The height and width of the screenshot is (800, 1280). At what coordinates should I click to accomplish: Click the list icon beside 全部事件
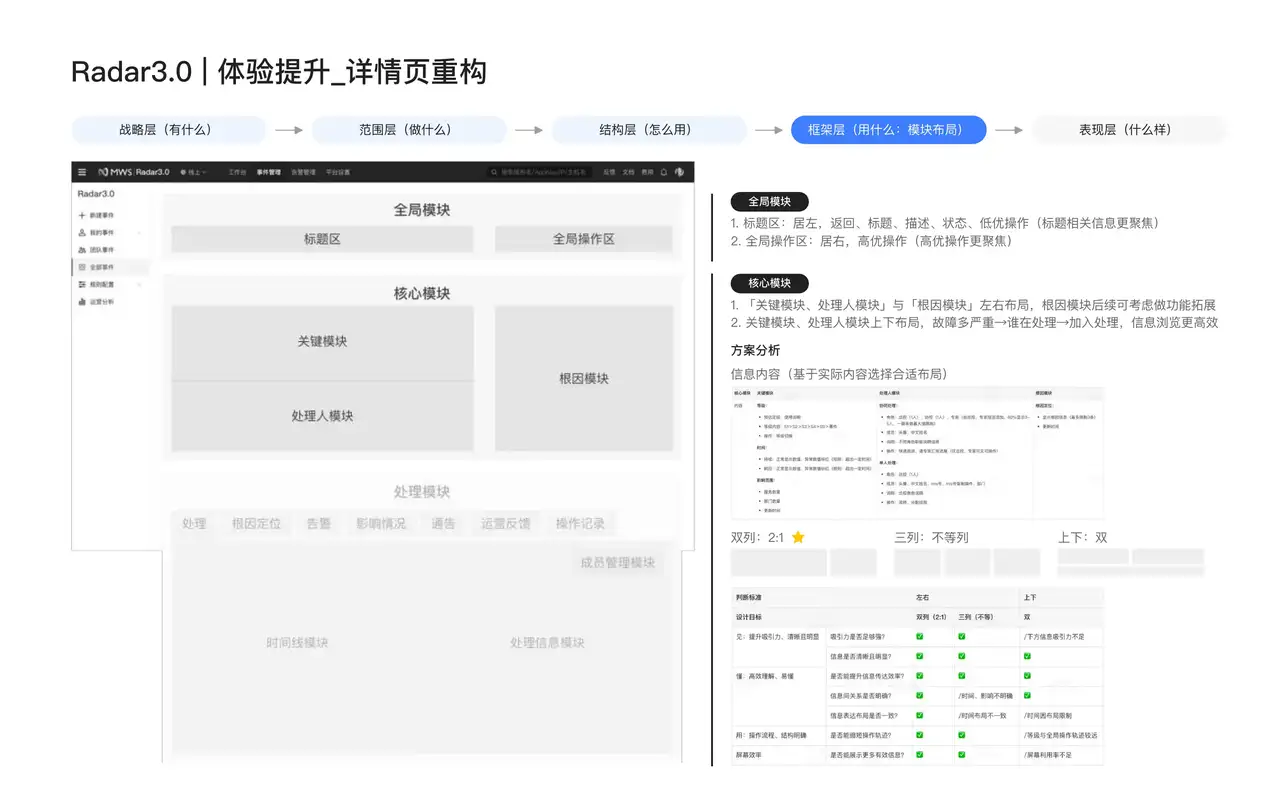pyautogui.click(x=82, y=267)
